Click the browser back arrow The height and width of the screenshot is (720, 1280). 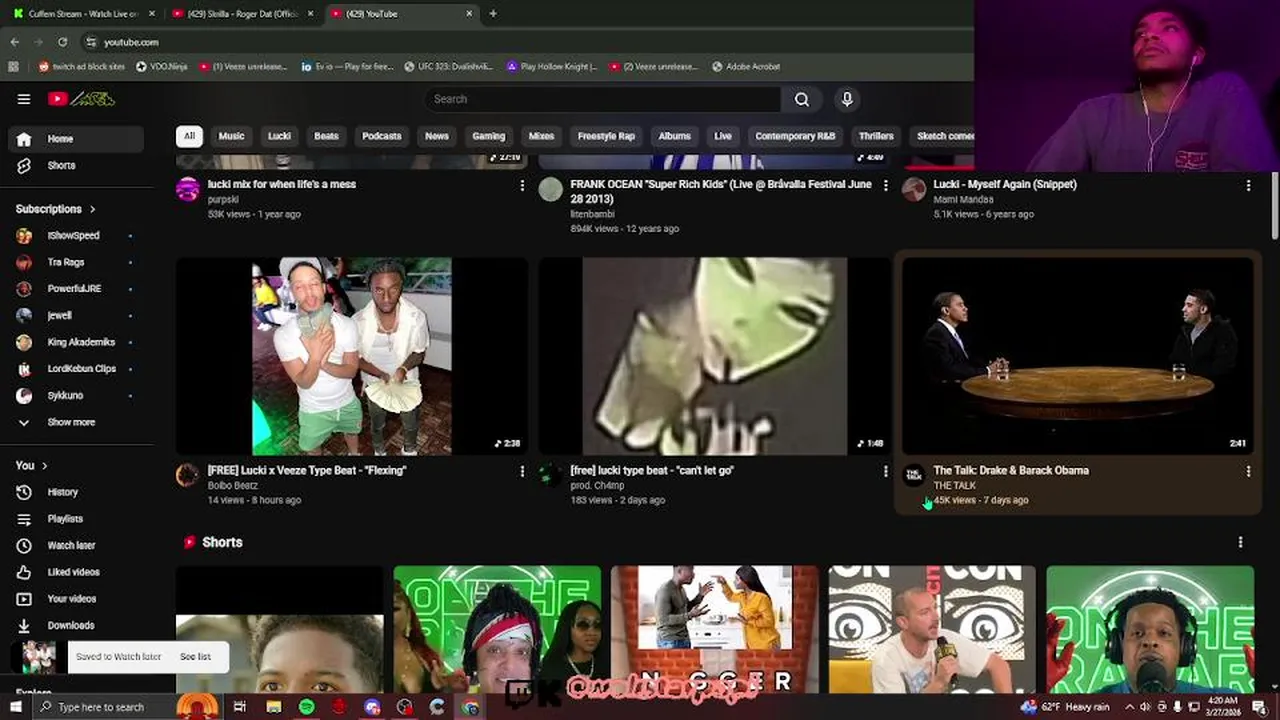click(x=14, y=42)
